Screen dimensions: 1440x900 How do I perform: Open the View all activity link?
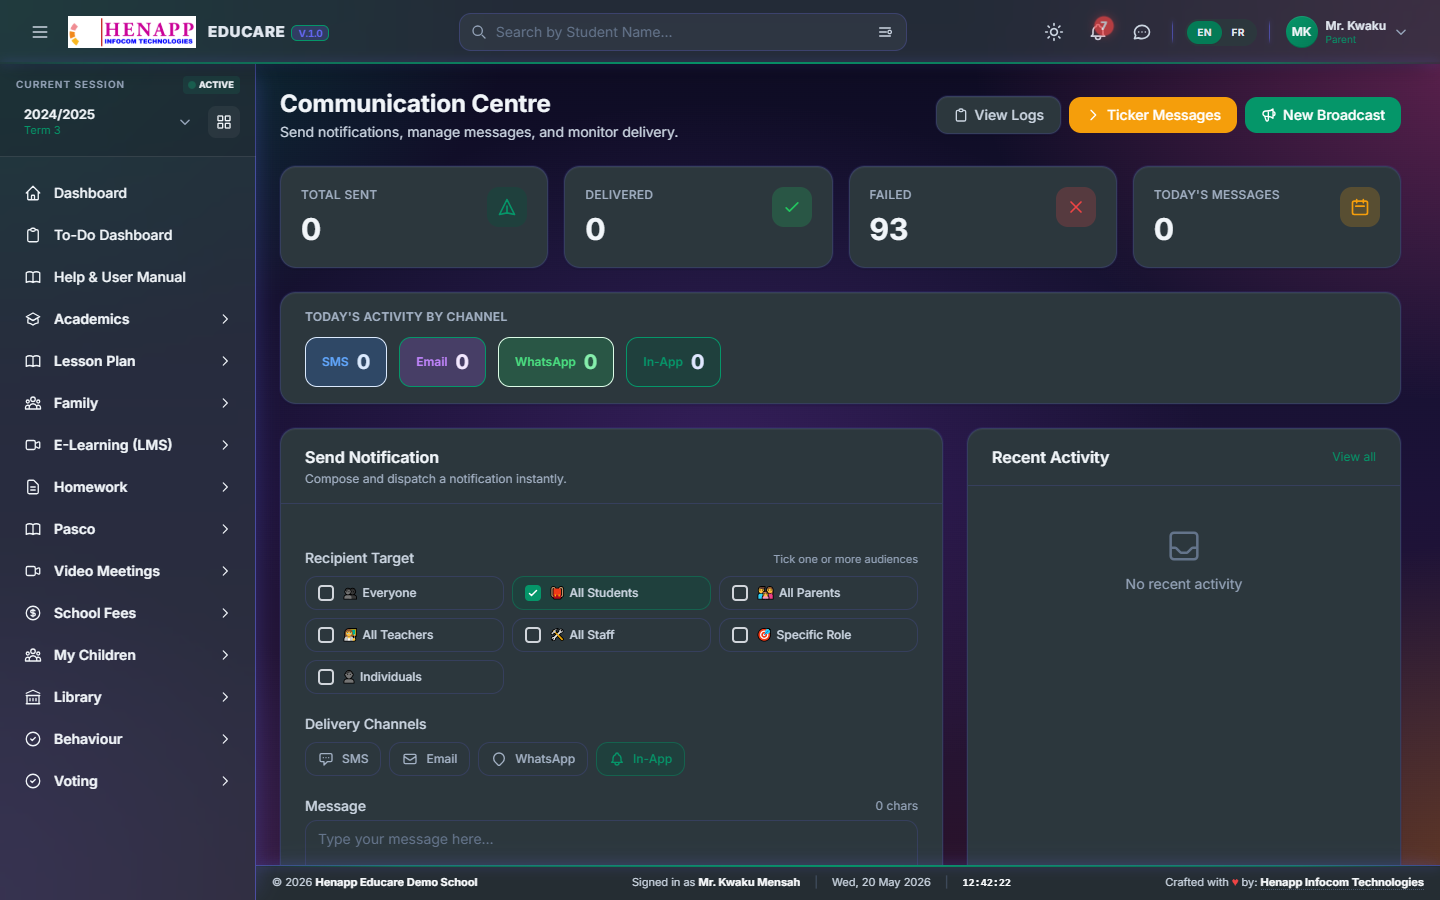(1354, 457)
